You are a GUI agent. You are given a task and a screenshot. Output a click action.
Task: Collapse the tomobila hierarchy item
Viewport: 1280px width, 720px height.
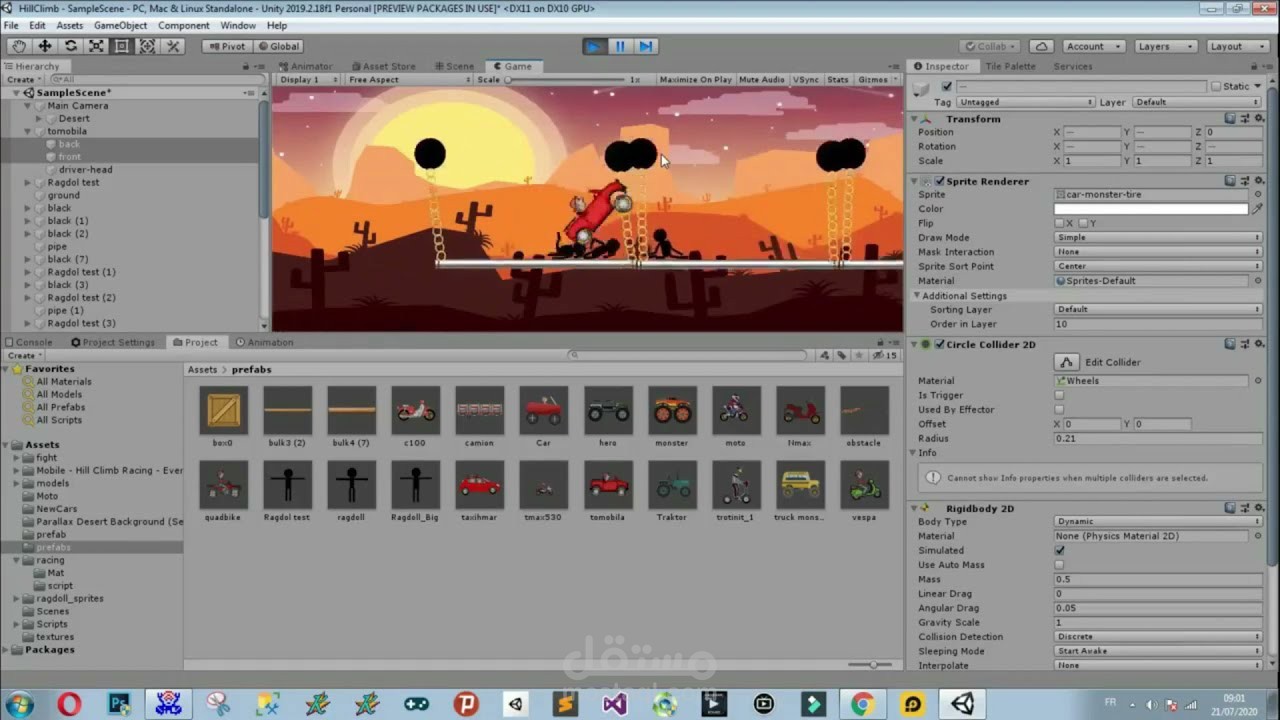click(28, 131)
